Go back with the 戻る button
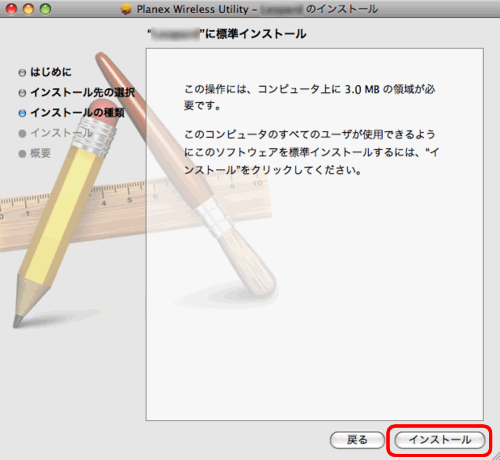 [x=357, y=440]
